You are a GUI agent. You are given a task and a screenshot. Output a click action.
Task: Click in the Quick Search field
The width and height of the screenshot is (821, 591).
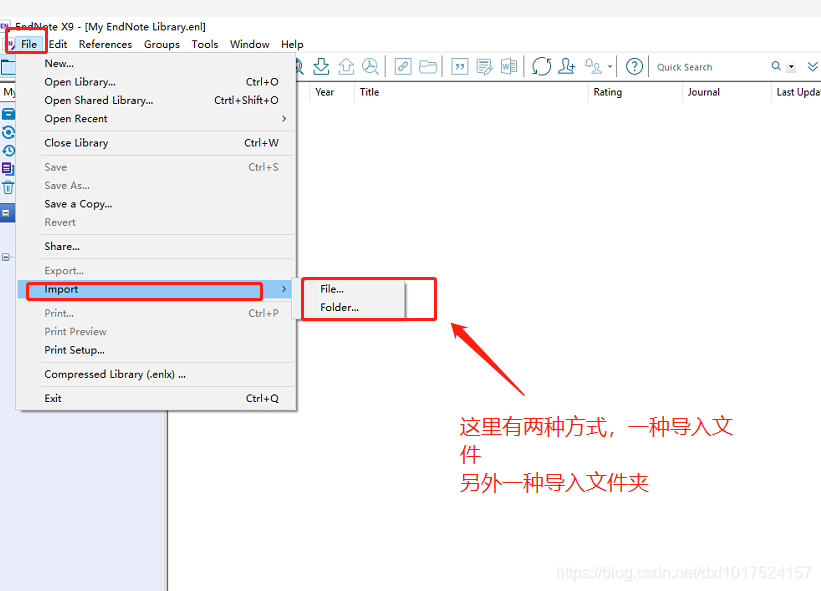711,67
